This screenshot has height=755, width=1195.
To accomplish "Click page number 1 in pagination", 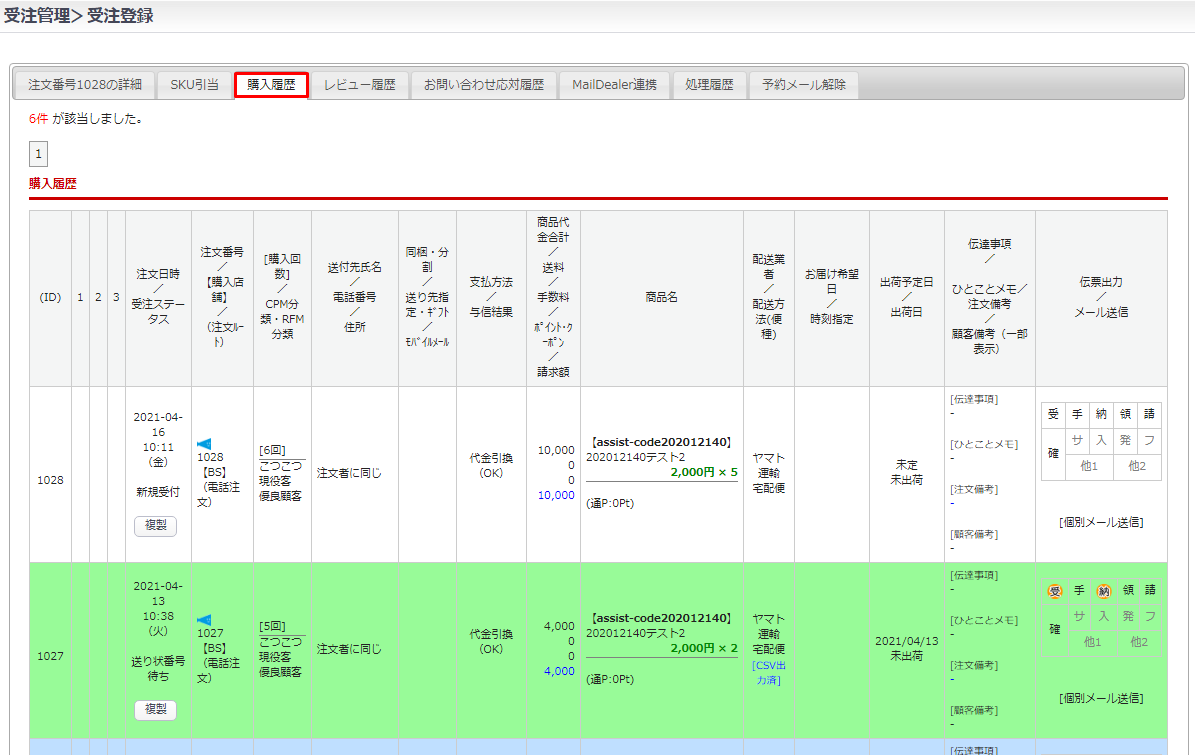I will [38, 154].
